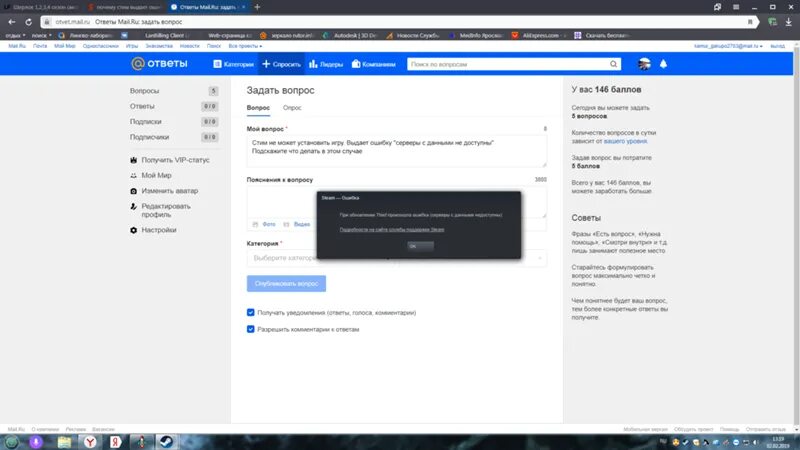The image size is (800, 450).
Task: Switch to the first browser tab
Action: [41, 7]
